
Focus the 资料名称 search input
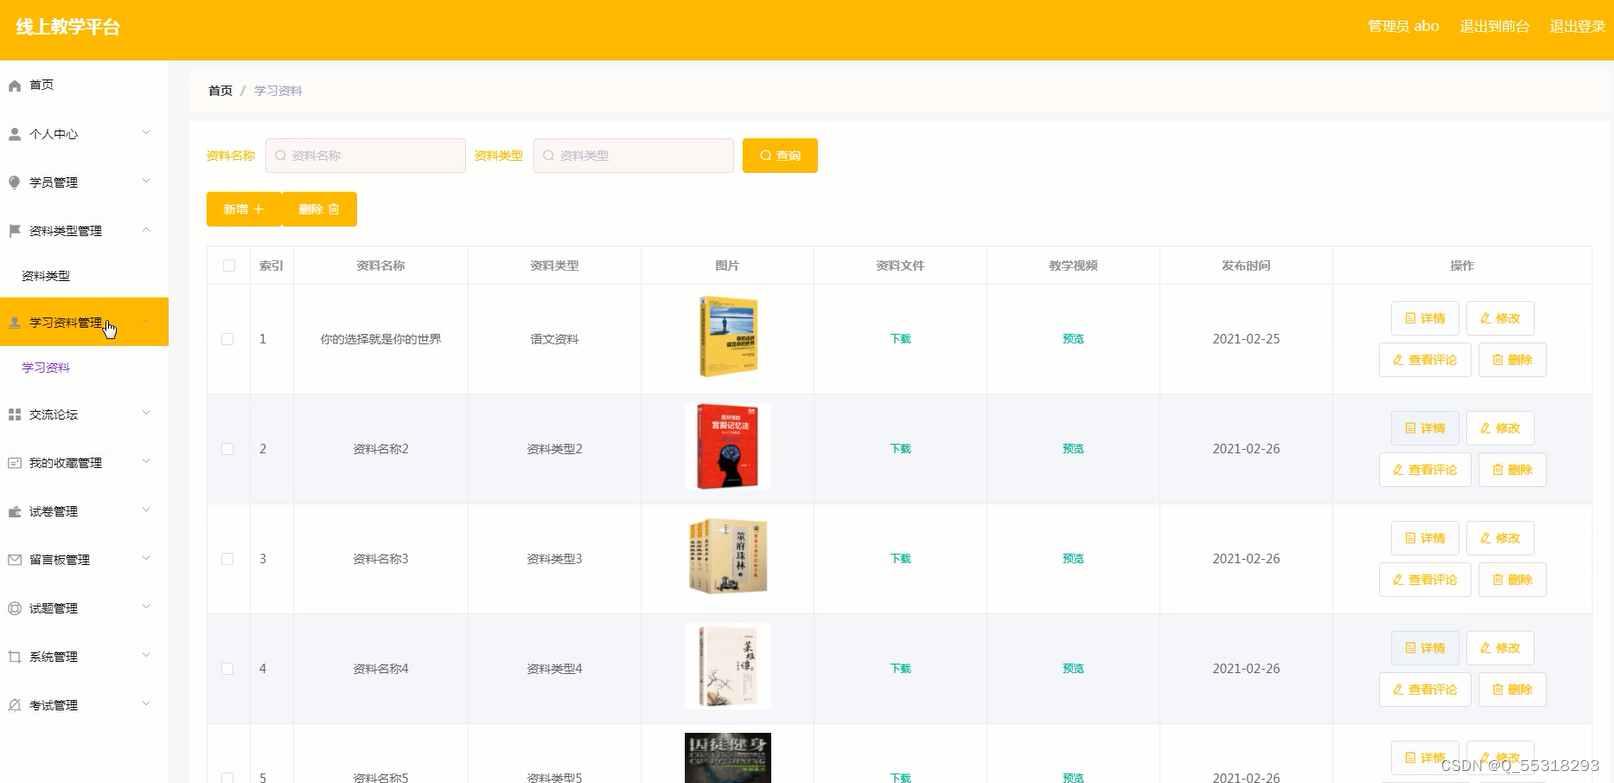[366, 156]
